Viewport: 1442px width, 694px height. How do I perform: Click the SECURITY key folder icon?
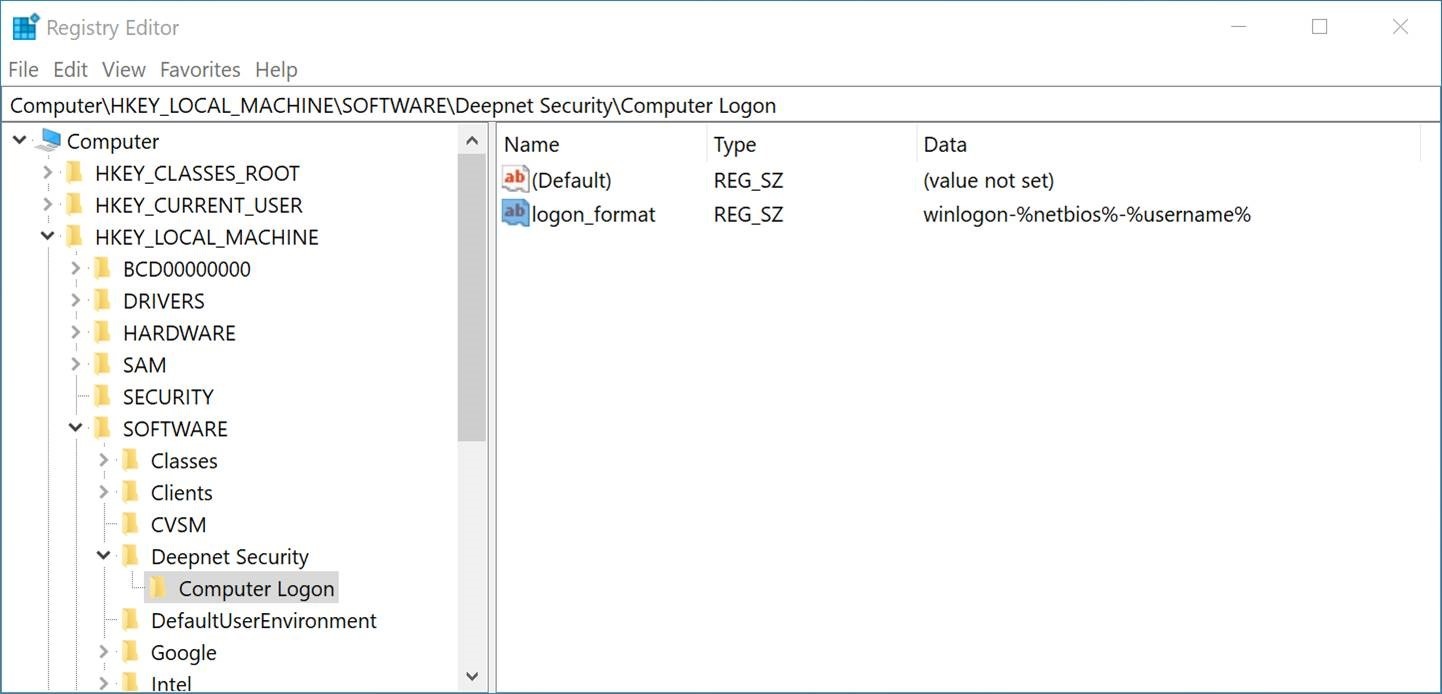[102, 397]
